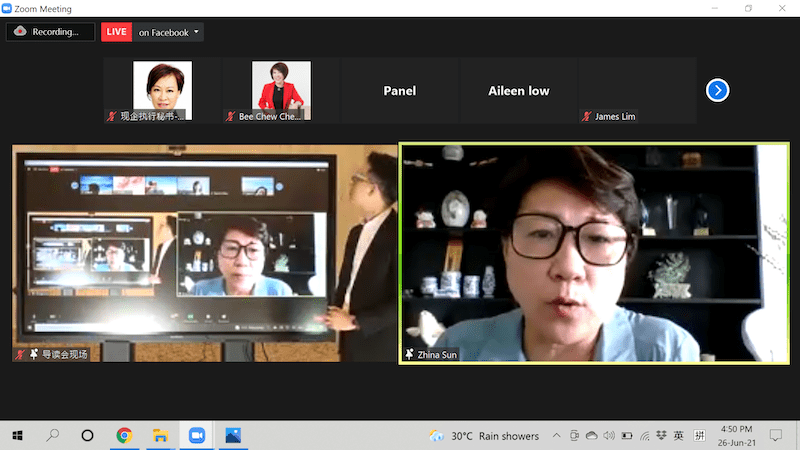Open the Windows Start menu

[17, 436]
